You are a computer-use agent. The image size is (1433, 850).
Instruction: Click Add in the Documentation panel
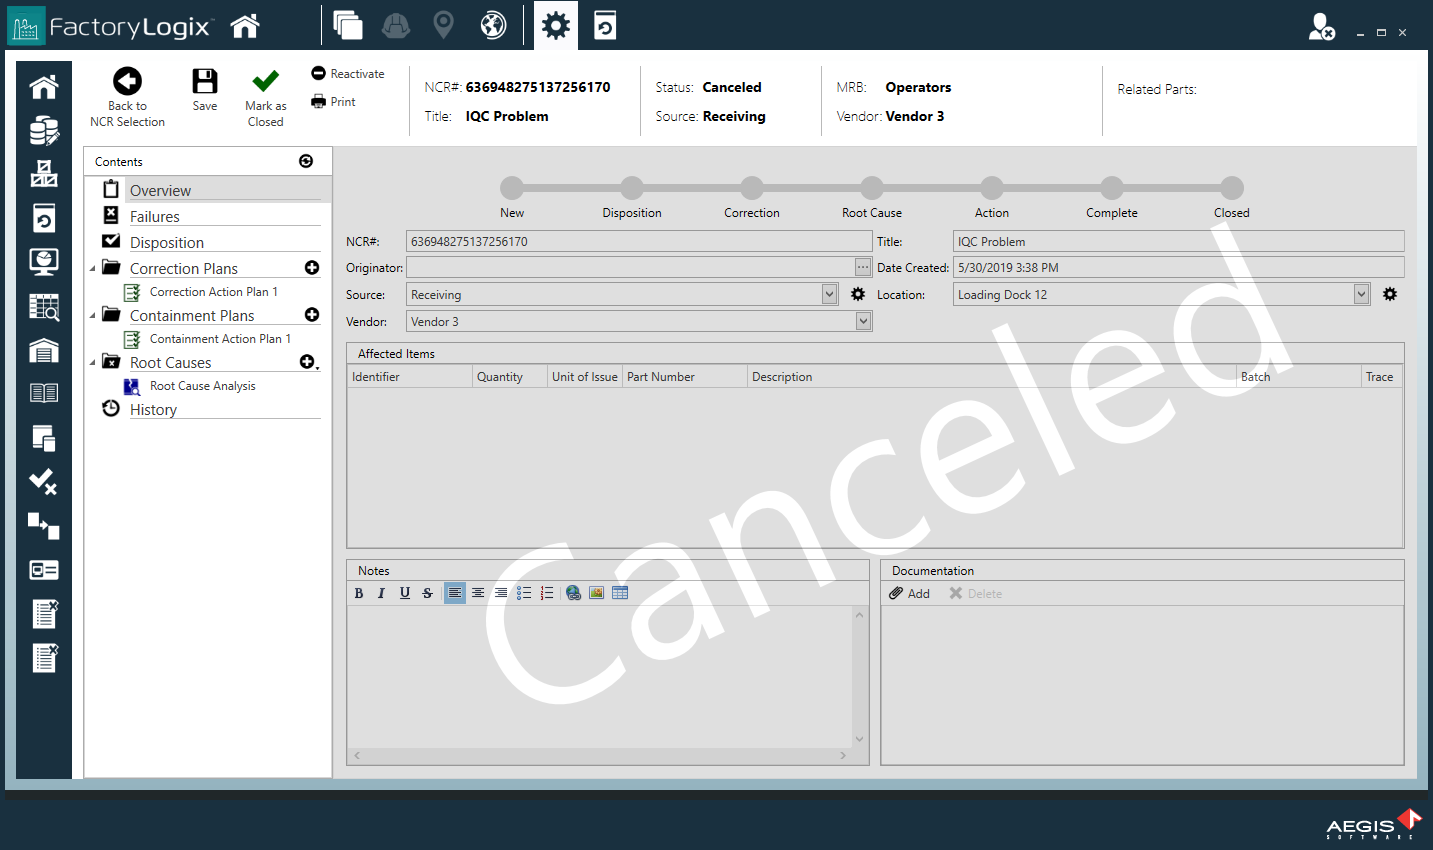click(x=910, y=592)
